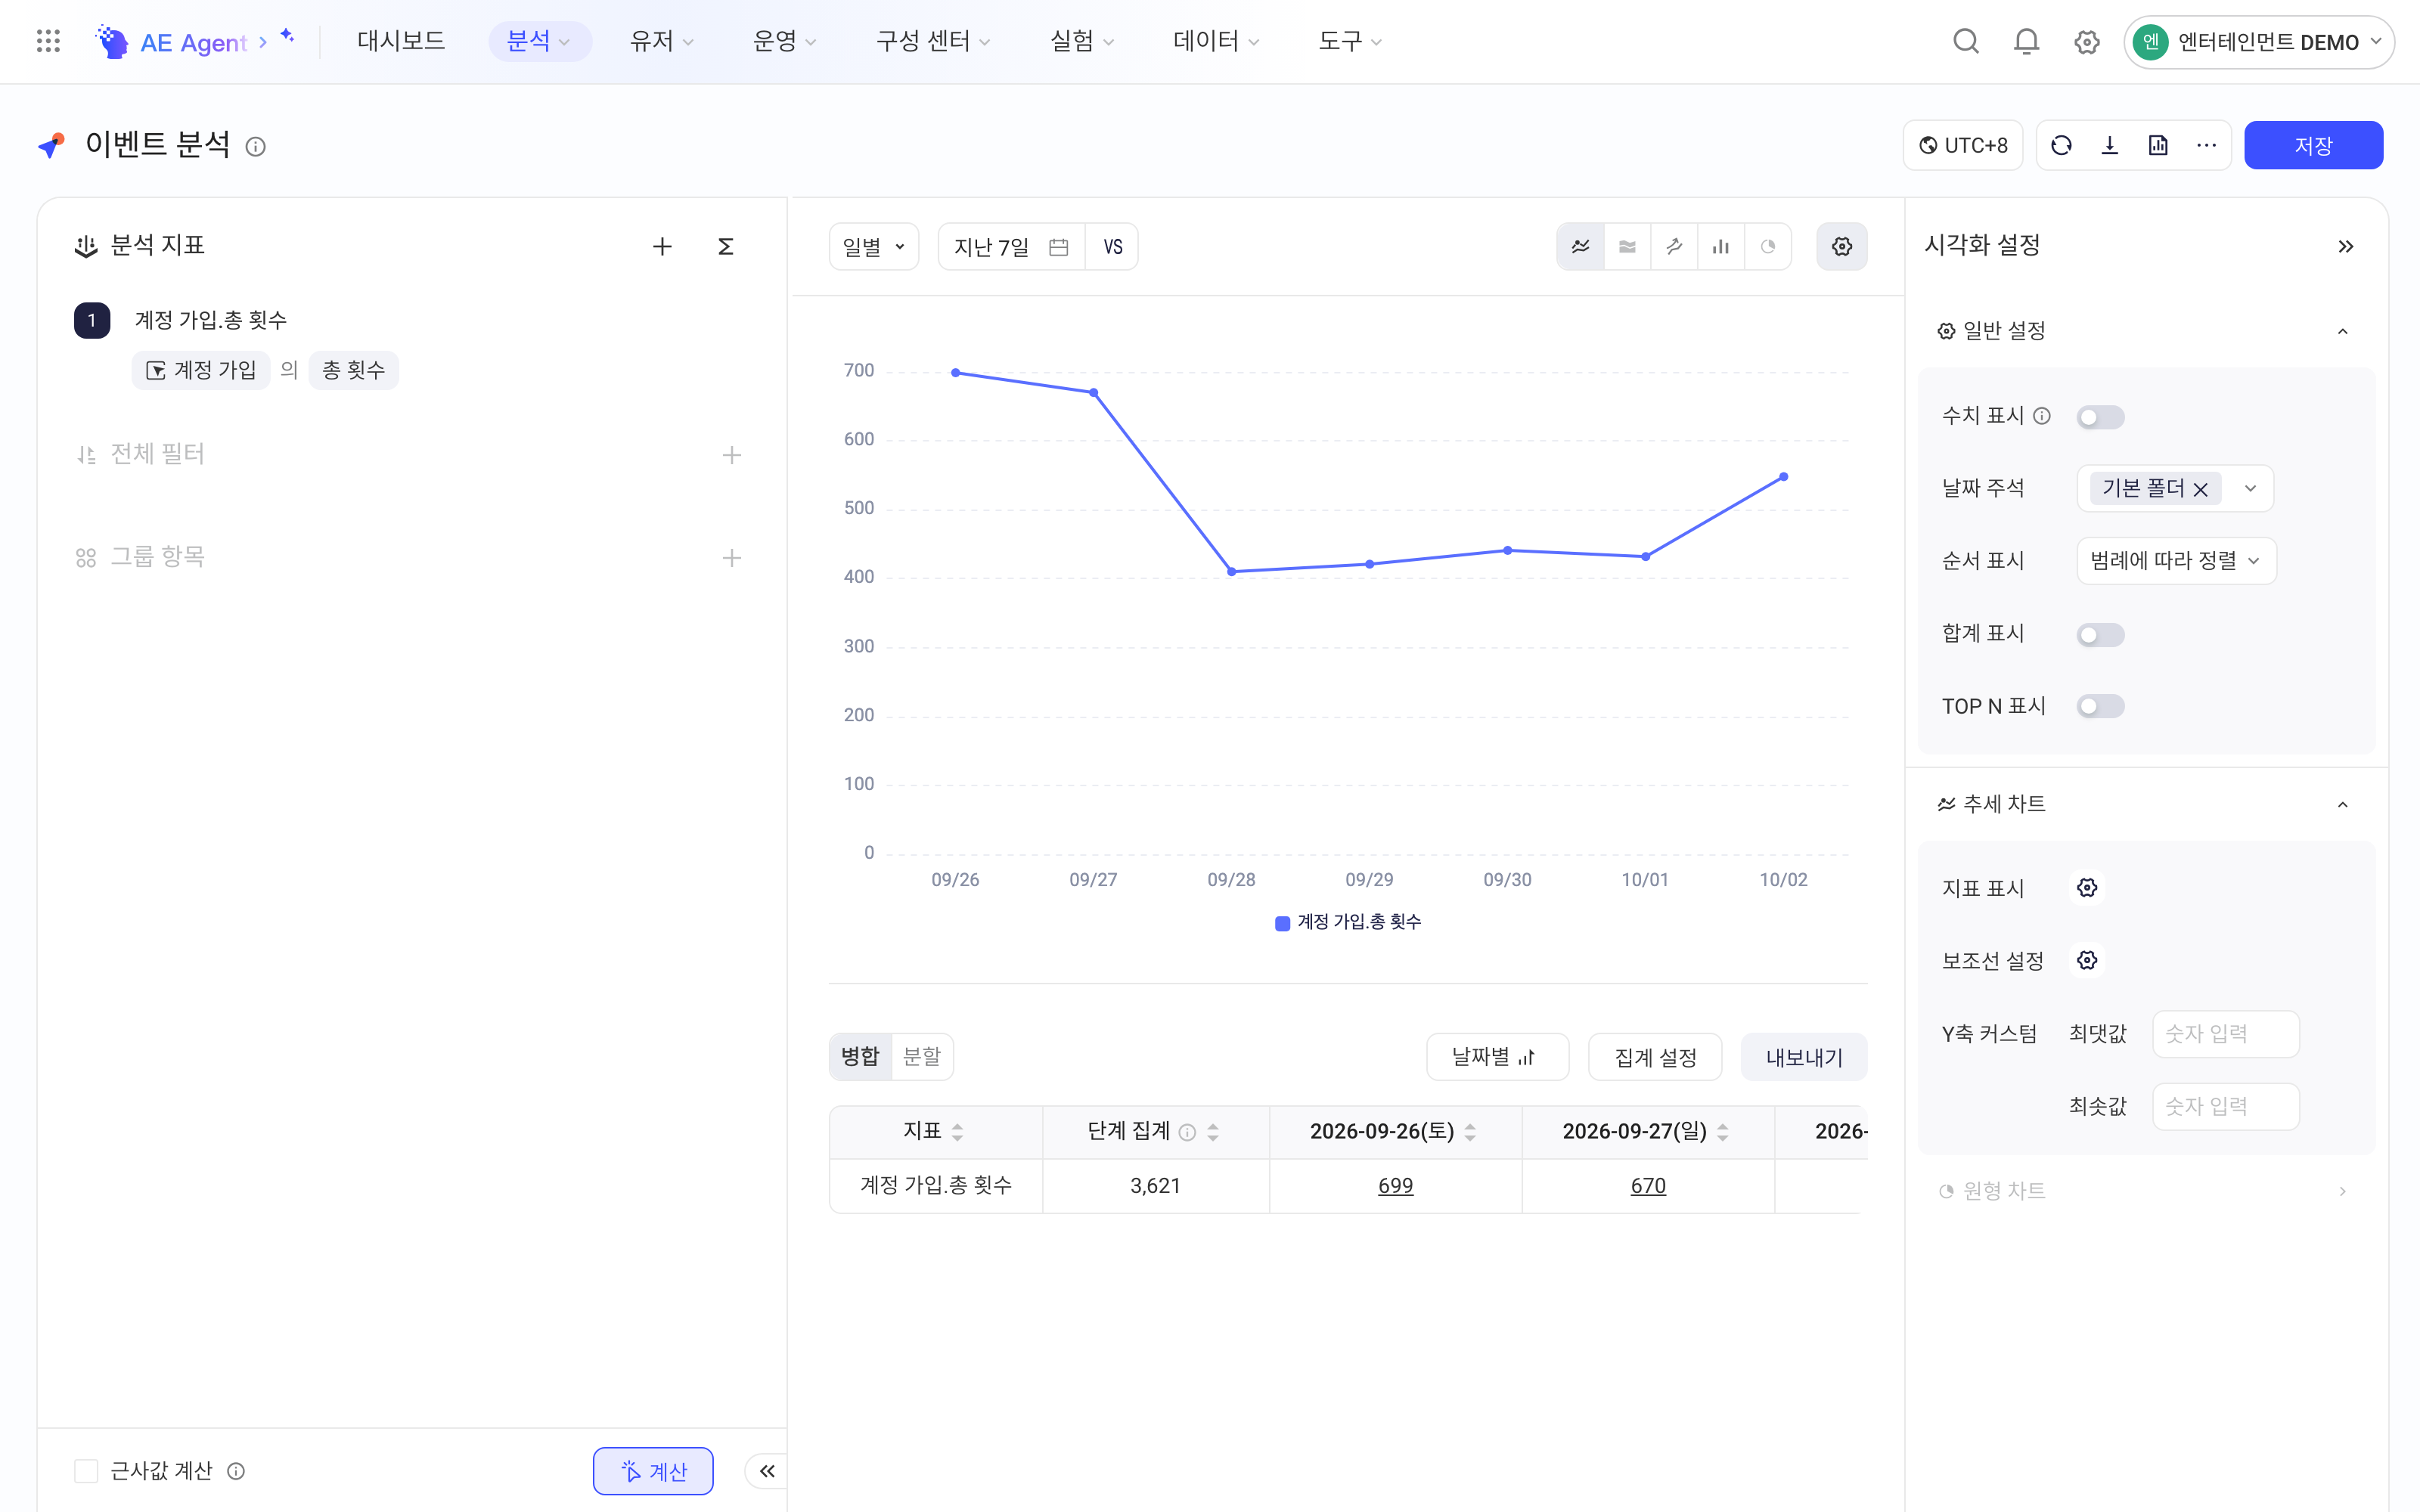2420x1512 pixels.
Task: Toggle TOP N 표시 switch
Action: 2100,707
